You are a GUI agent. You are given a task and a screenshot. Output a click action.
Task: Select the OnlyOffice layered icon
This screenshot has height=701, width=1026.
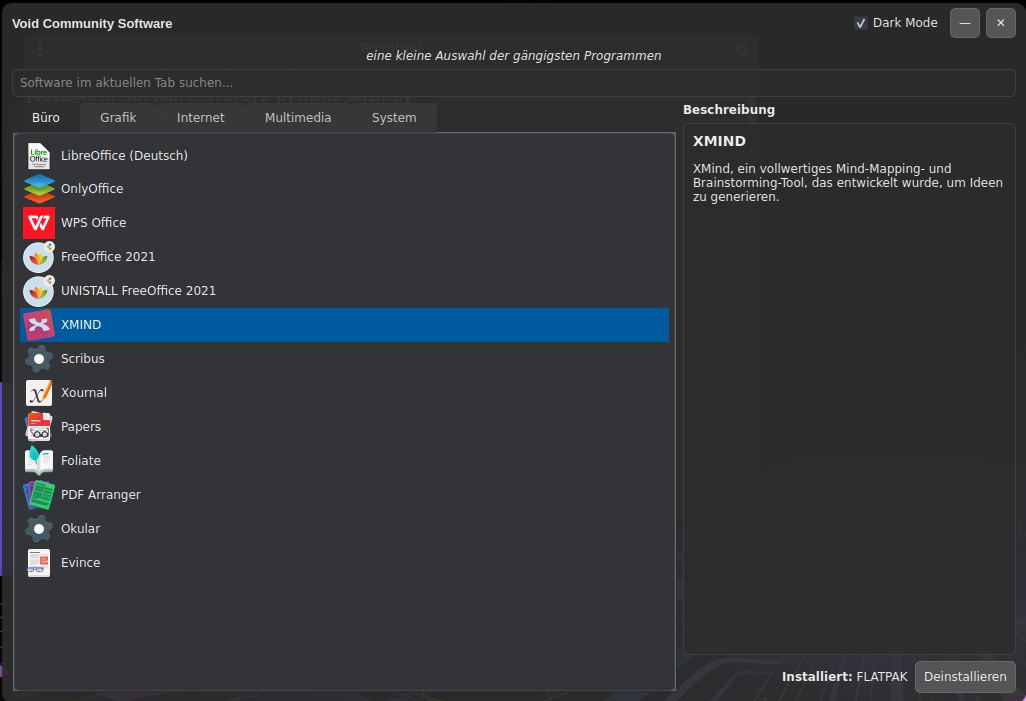[x=39, y=189]
